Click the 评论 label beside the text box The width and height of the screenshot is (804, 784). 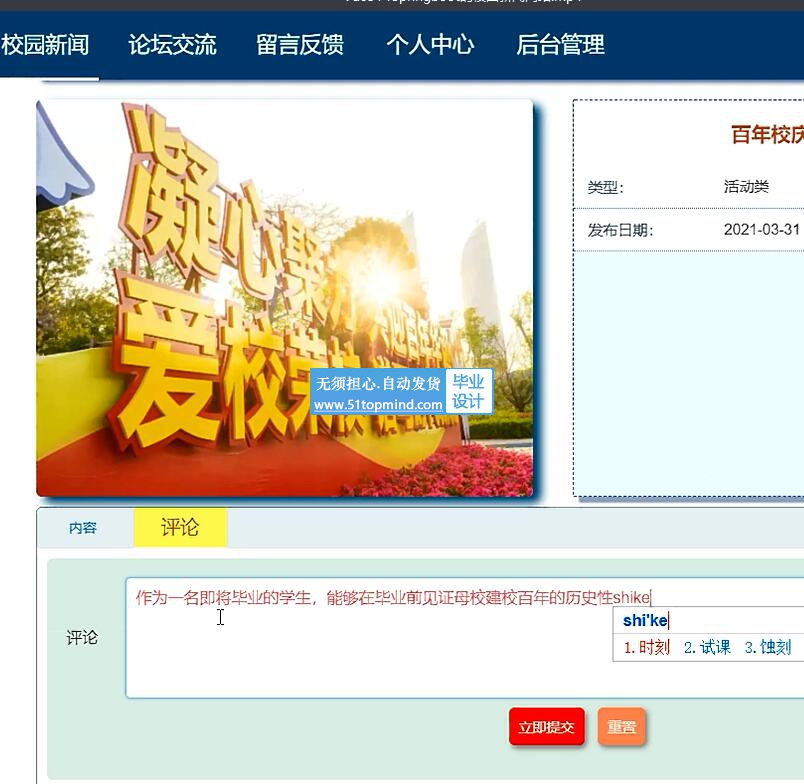[x=82, y=638]
